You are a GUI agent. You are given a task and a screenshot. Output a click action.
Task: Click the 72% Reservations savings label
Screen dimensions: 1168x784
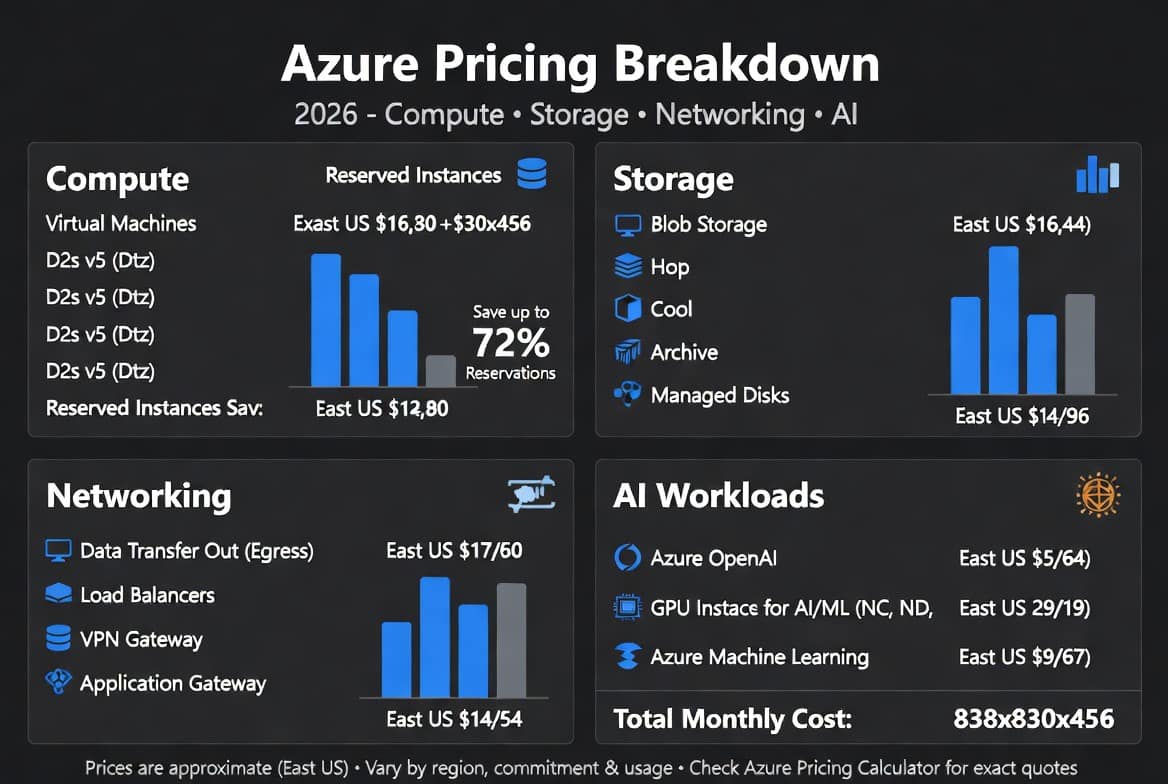[511, 343]
